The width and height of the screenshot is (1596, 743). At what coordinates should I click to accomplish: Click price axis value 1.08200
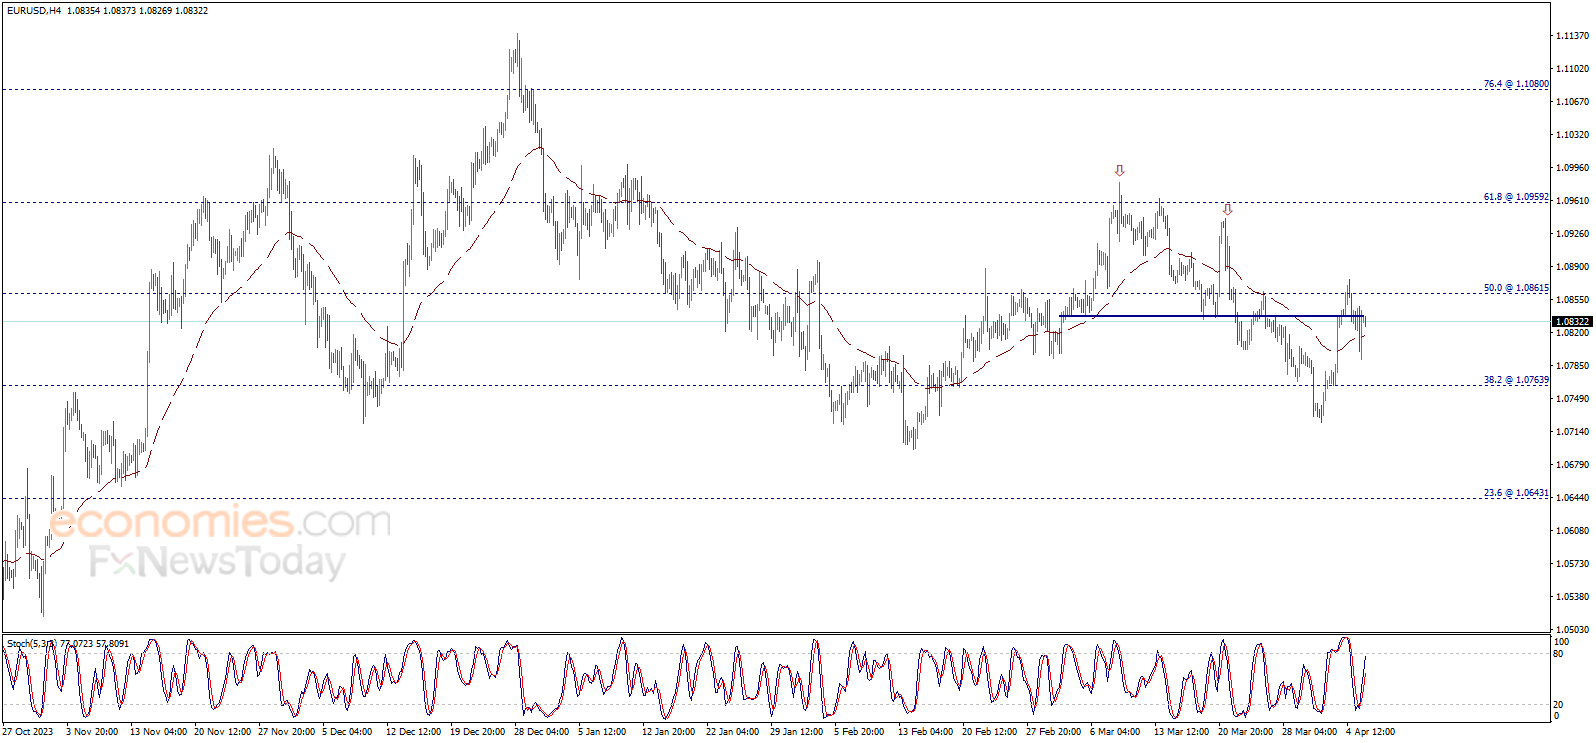tap(1572, 333)
